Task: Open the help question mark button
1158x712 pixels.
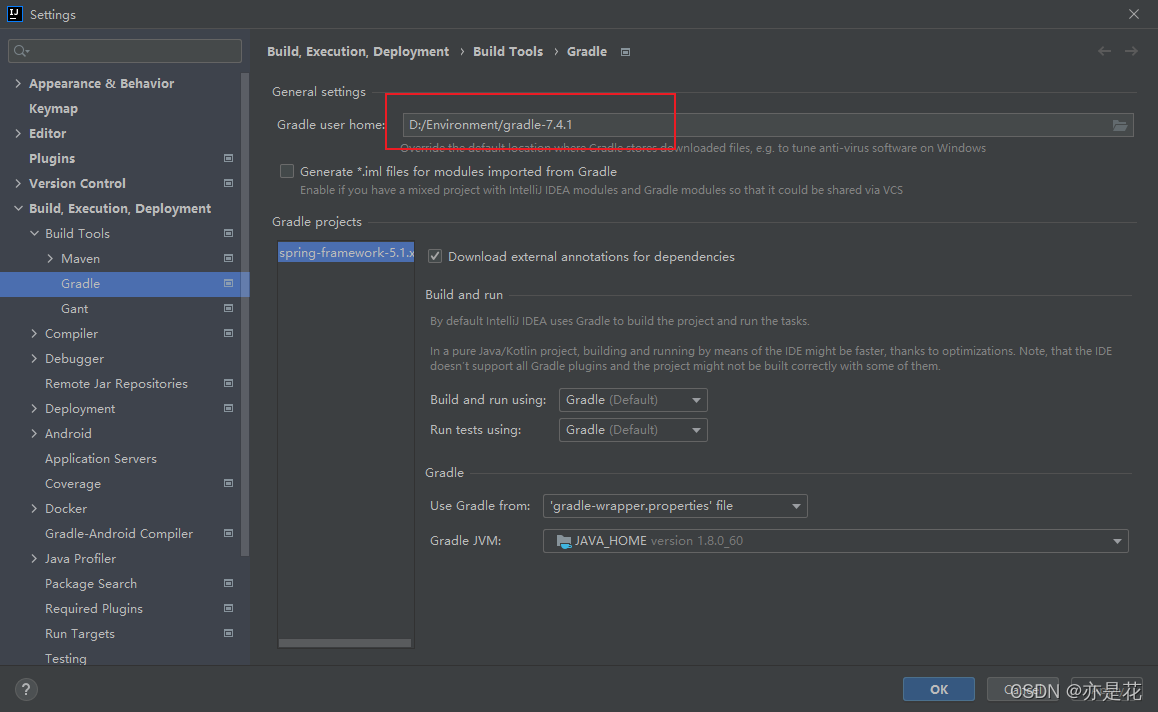Action: 26,690
